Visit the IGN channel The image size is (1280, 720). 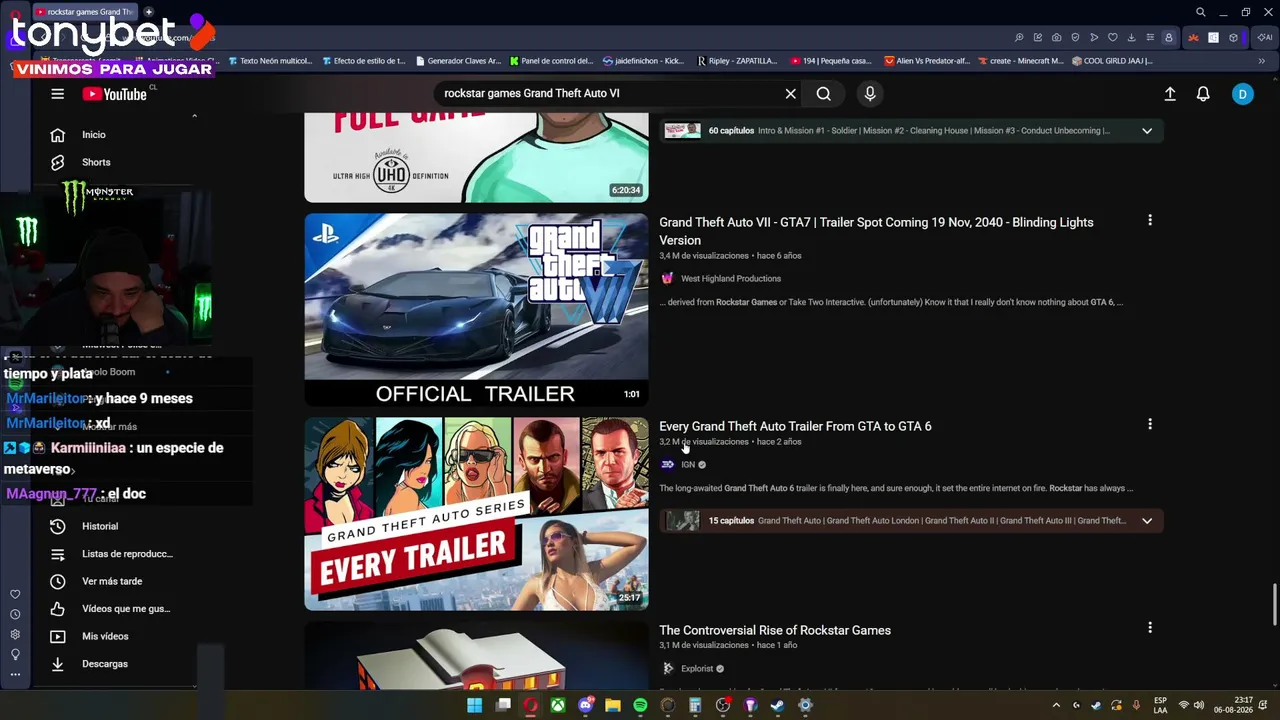click(x=688, y=465)
